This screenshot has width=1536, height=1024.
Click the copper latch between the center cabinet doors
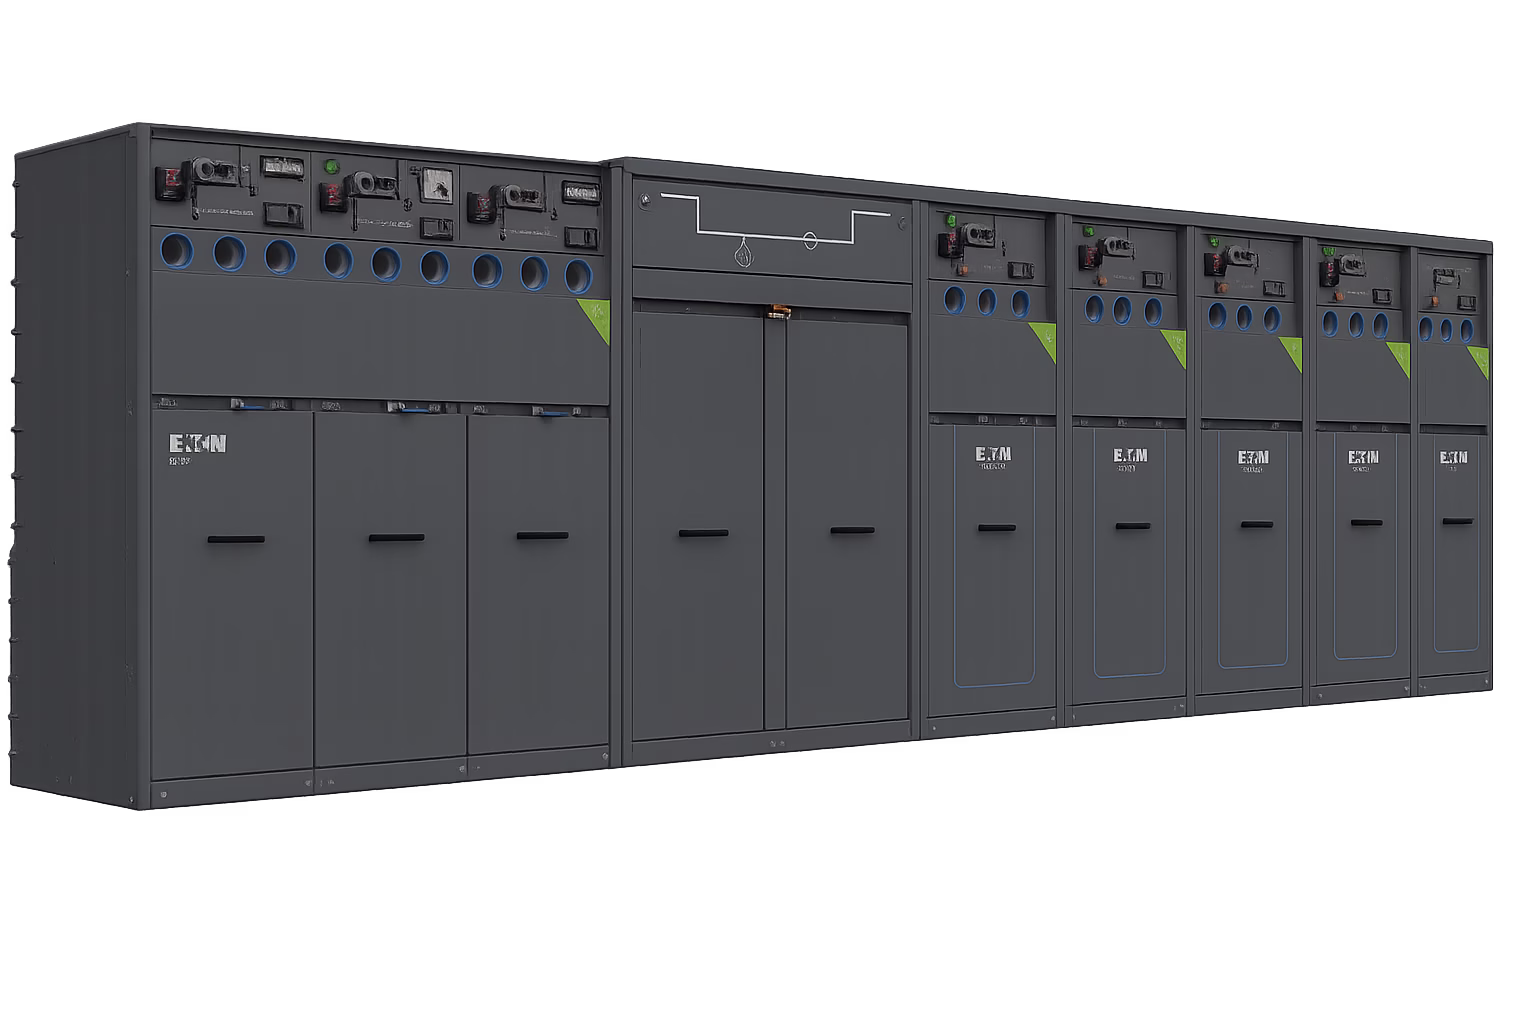coord(777,313)
